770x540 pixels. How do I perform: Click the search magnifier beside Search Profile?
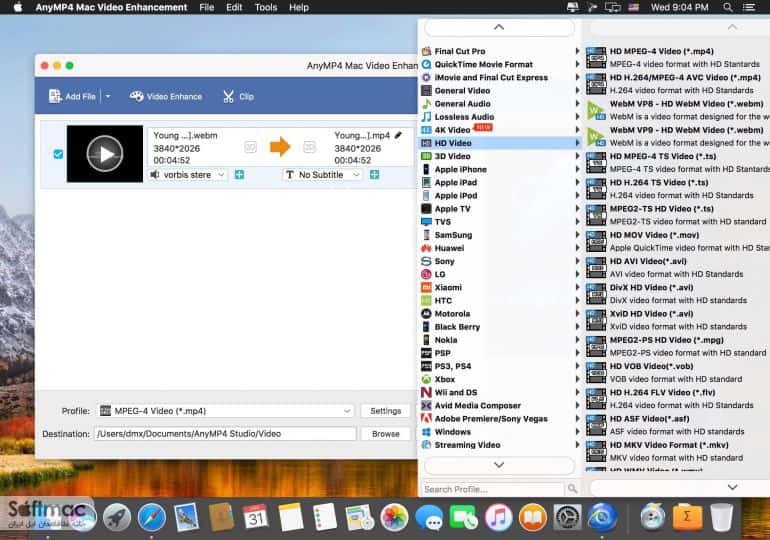coord(572,488)
